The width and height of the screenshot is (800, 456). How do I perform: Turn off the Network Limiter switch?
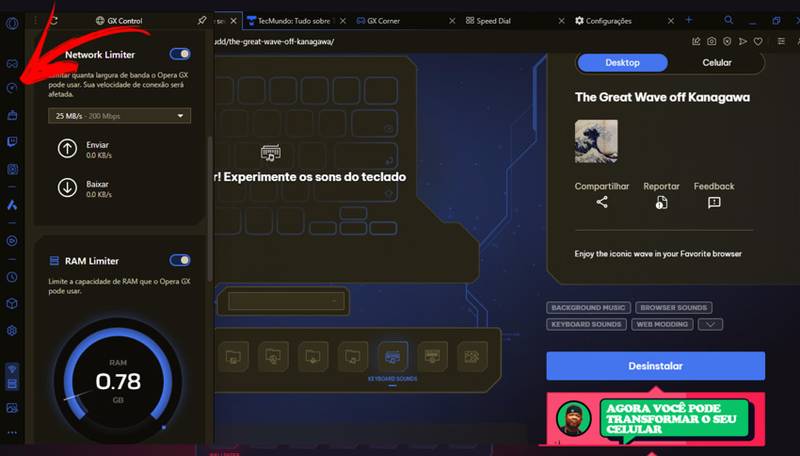click(180, 54)
